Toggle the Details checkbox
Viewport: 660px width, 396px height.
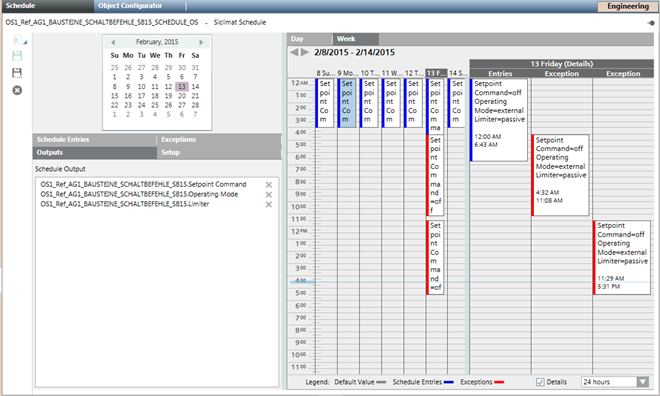point(540,382)
